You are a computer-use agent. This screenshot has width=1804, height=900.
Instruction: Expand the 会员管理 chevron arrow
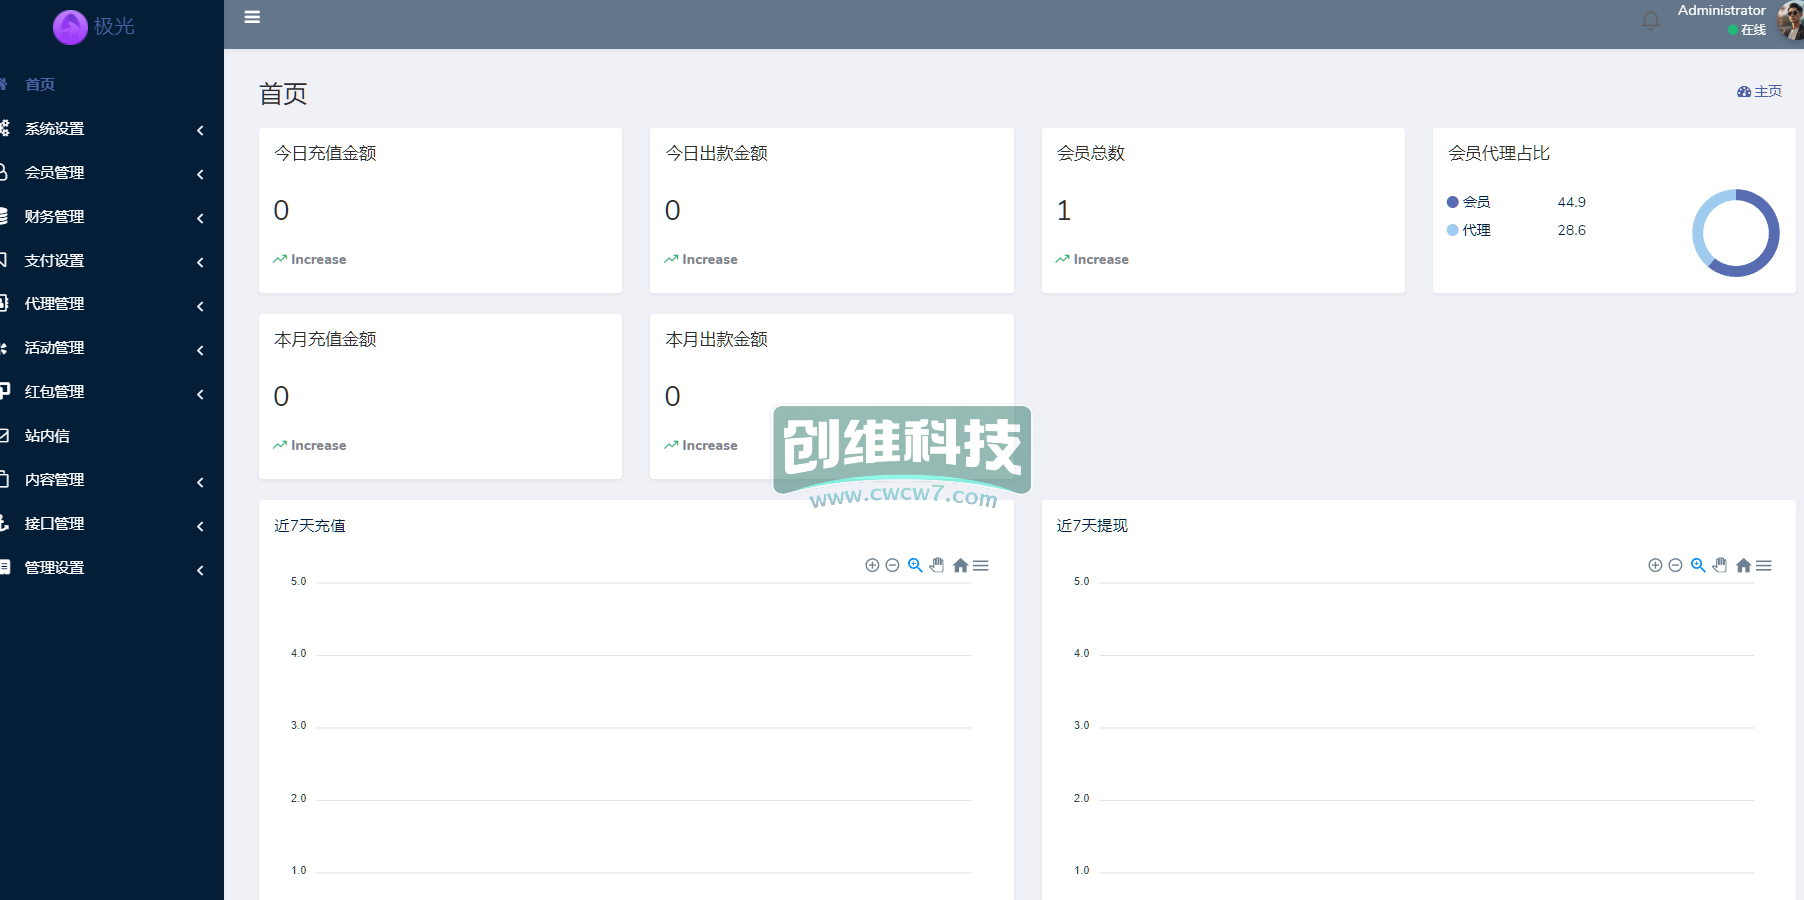[200, 174]
